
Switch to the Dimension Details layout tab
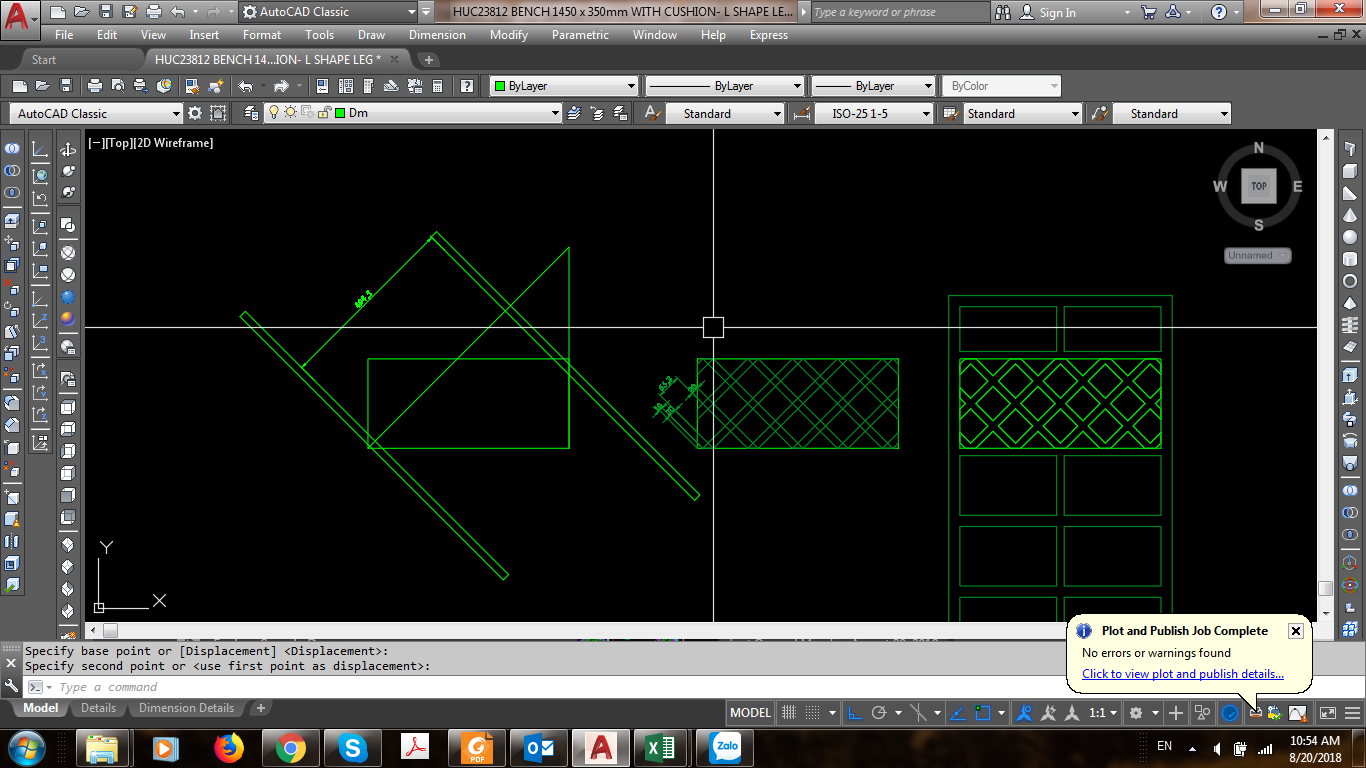(x=186, y=708)
